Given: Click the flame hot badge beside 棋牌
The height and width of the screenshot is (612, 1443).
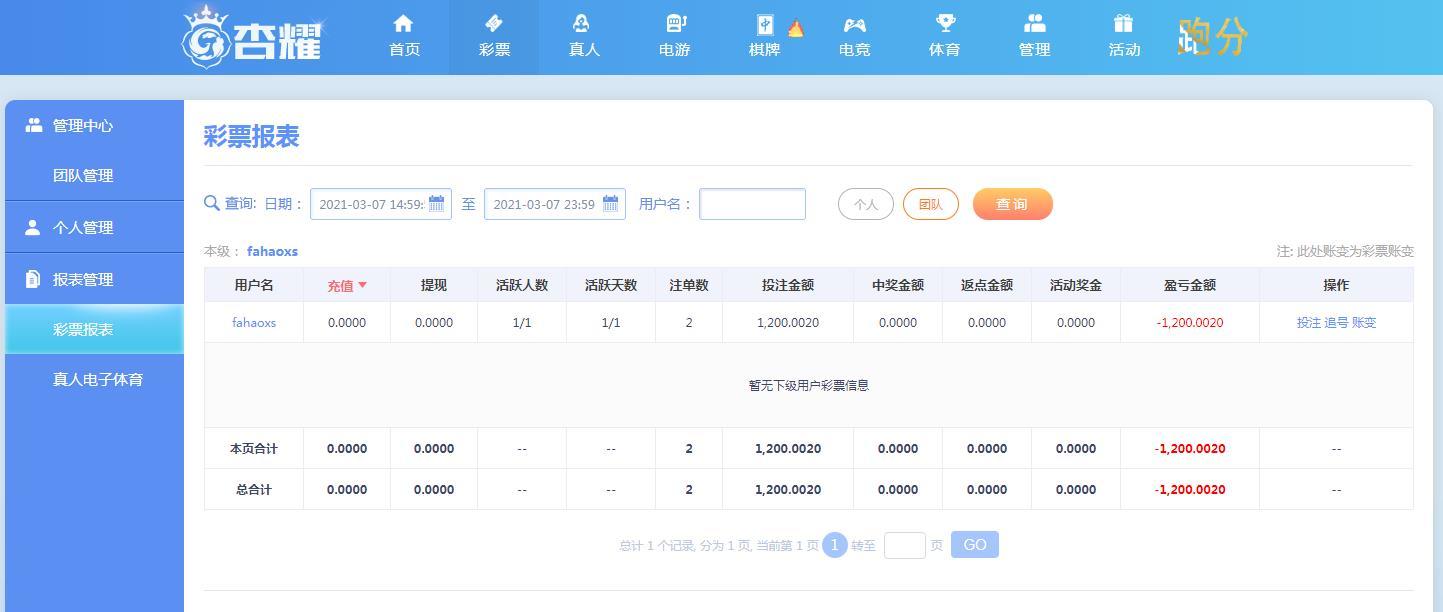Looking at the screenshot, I should tap(795, 28).
